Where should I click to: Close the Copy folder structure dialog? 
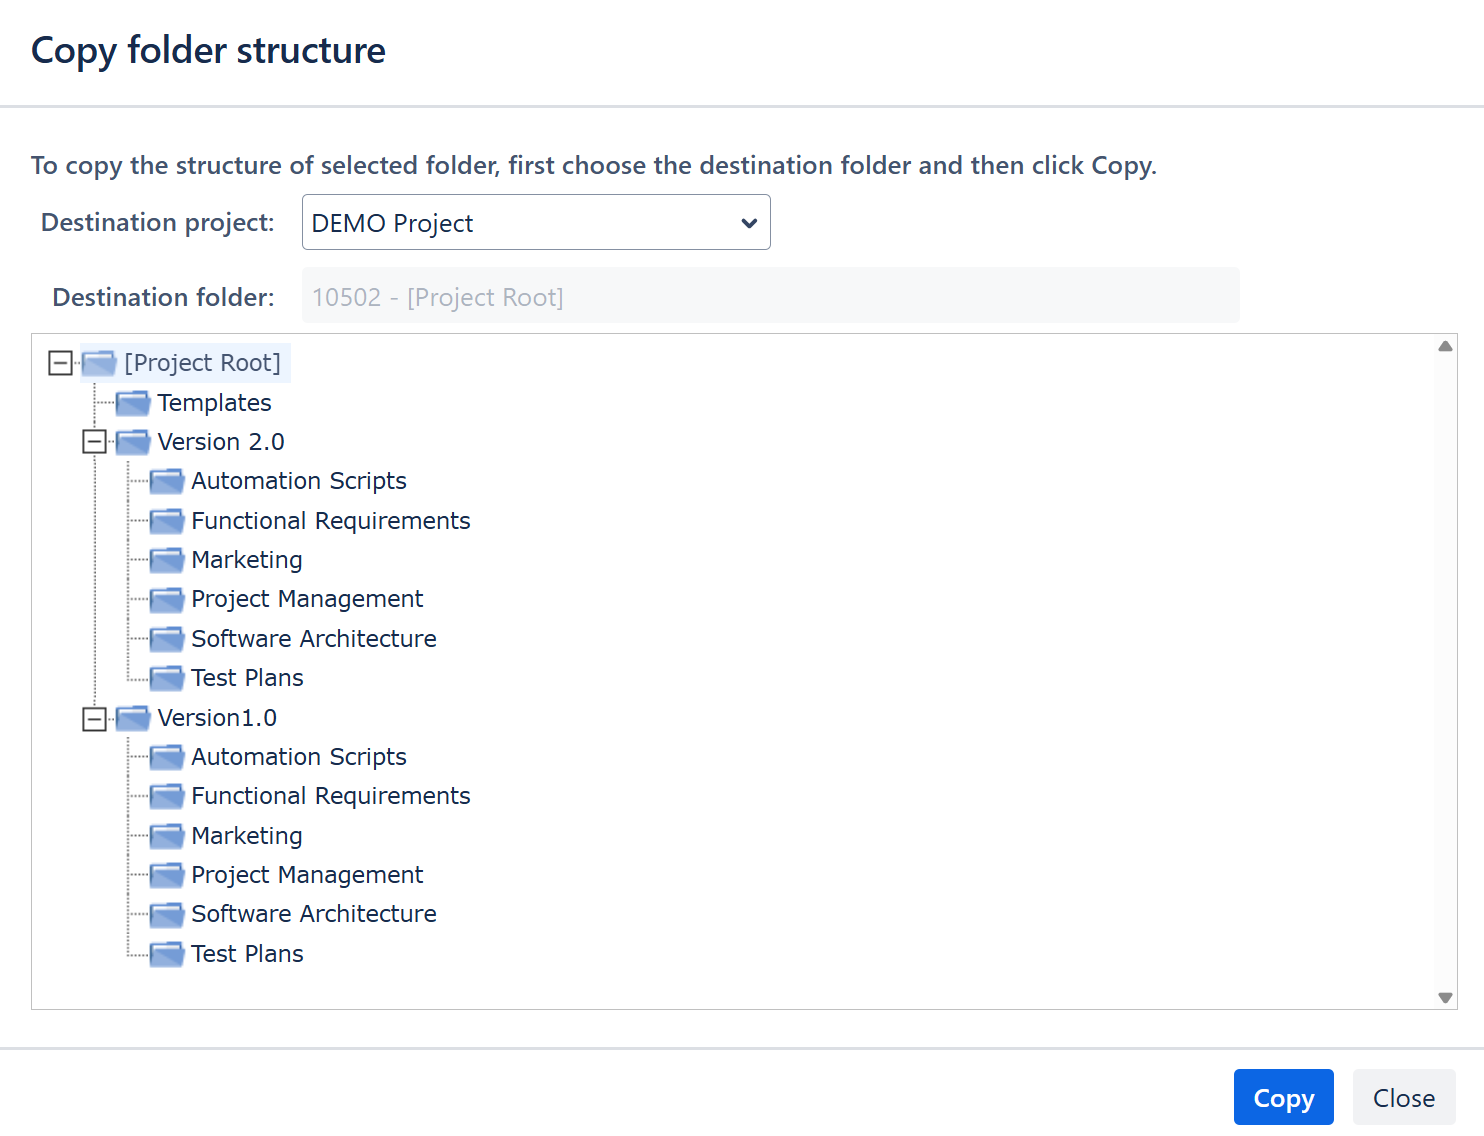(x=1403, y=1098)
